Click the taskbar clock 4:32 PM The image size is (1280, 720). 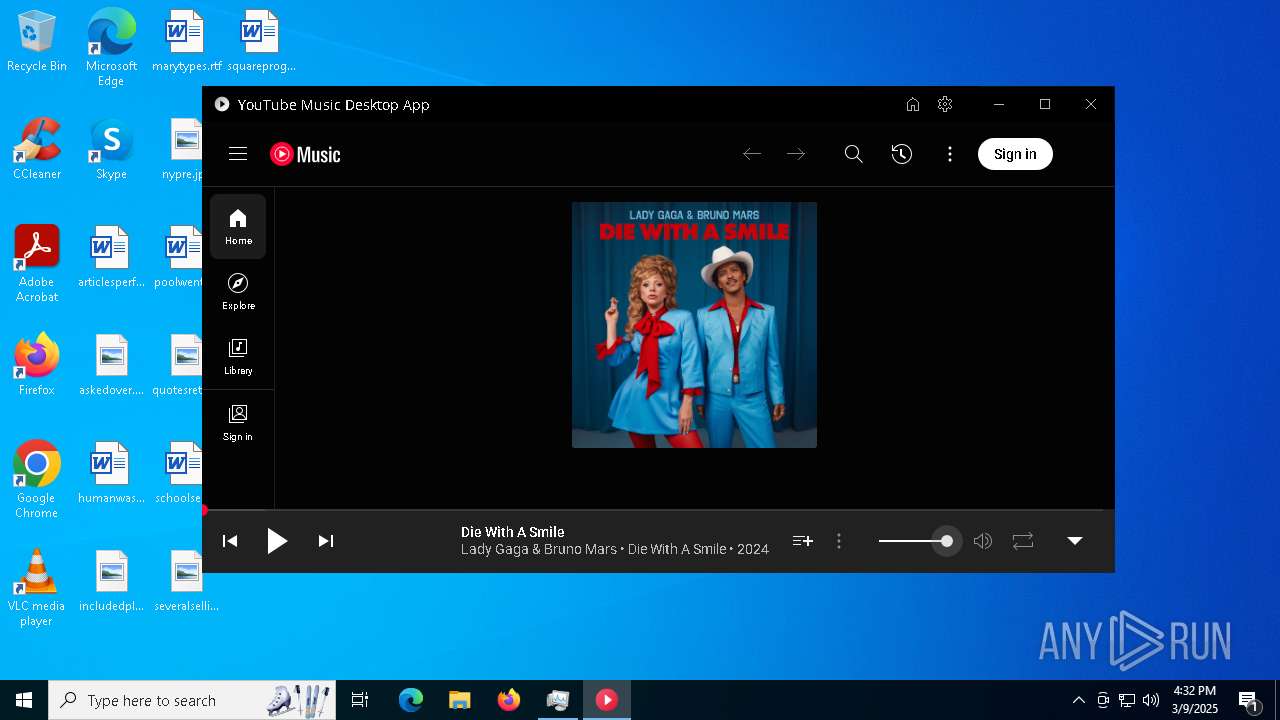1195,700
